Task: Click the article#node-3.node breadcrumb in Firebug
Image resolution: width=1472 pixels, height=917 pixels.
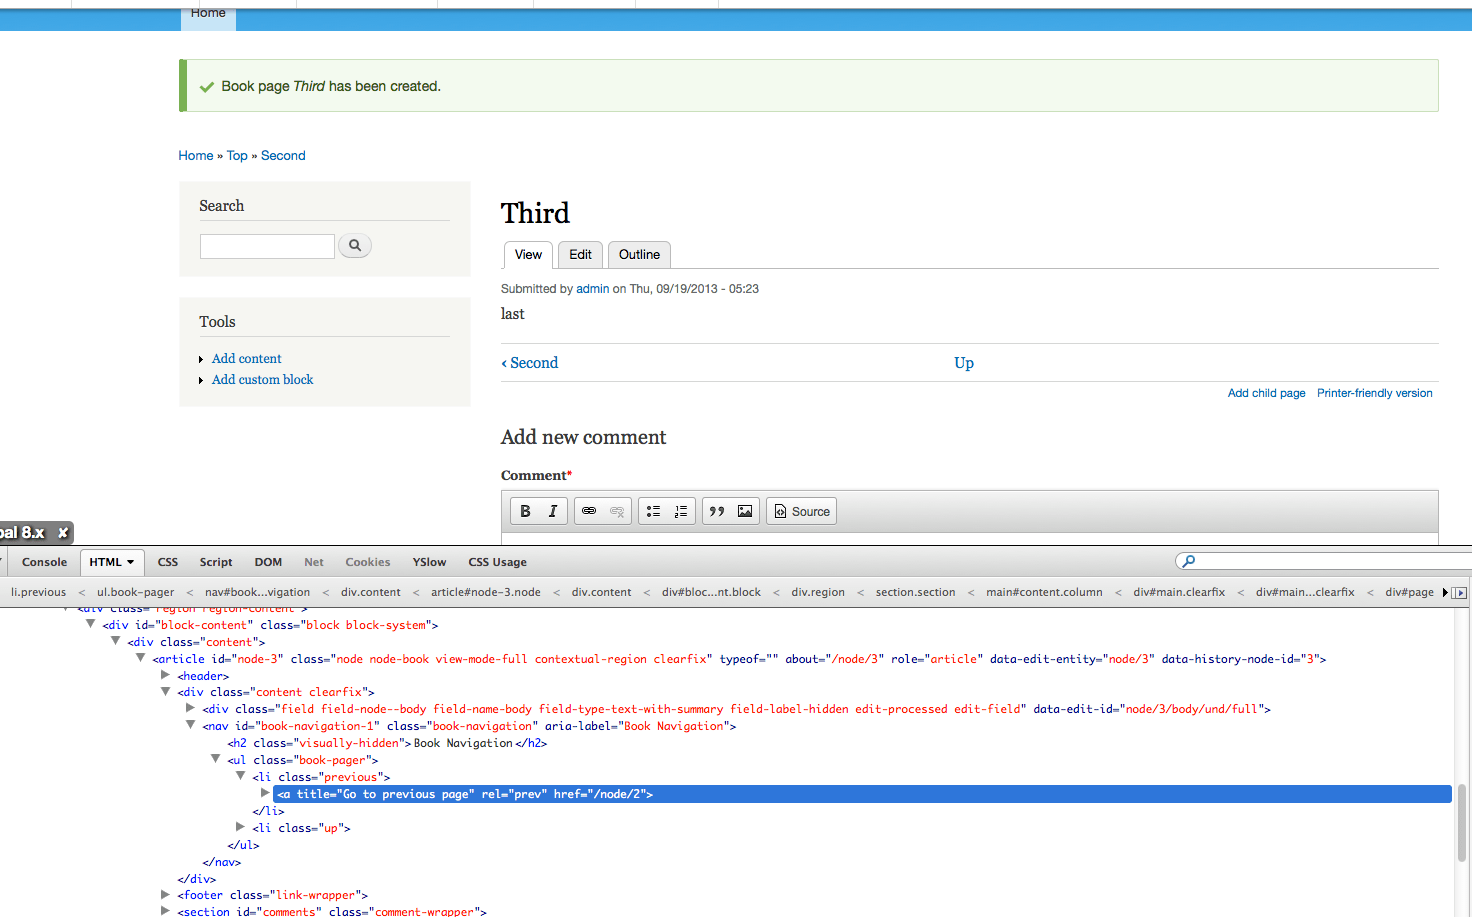Action: 486,591
